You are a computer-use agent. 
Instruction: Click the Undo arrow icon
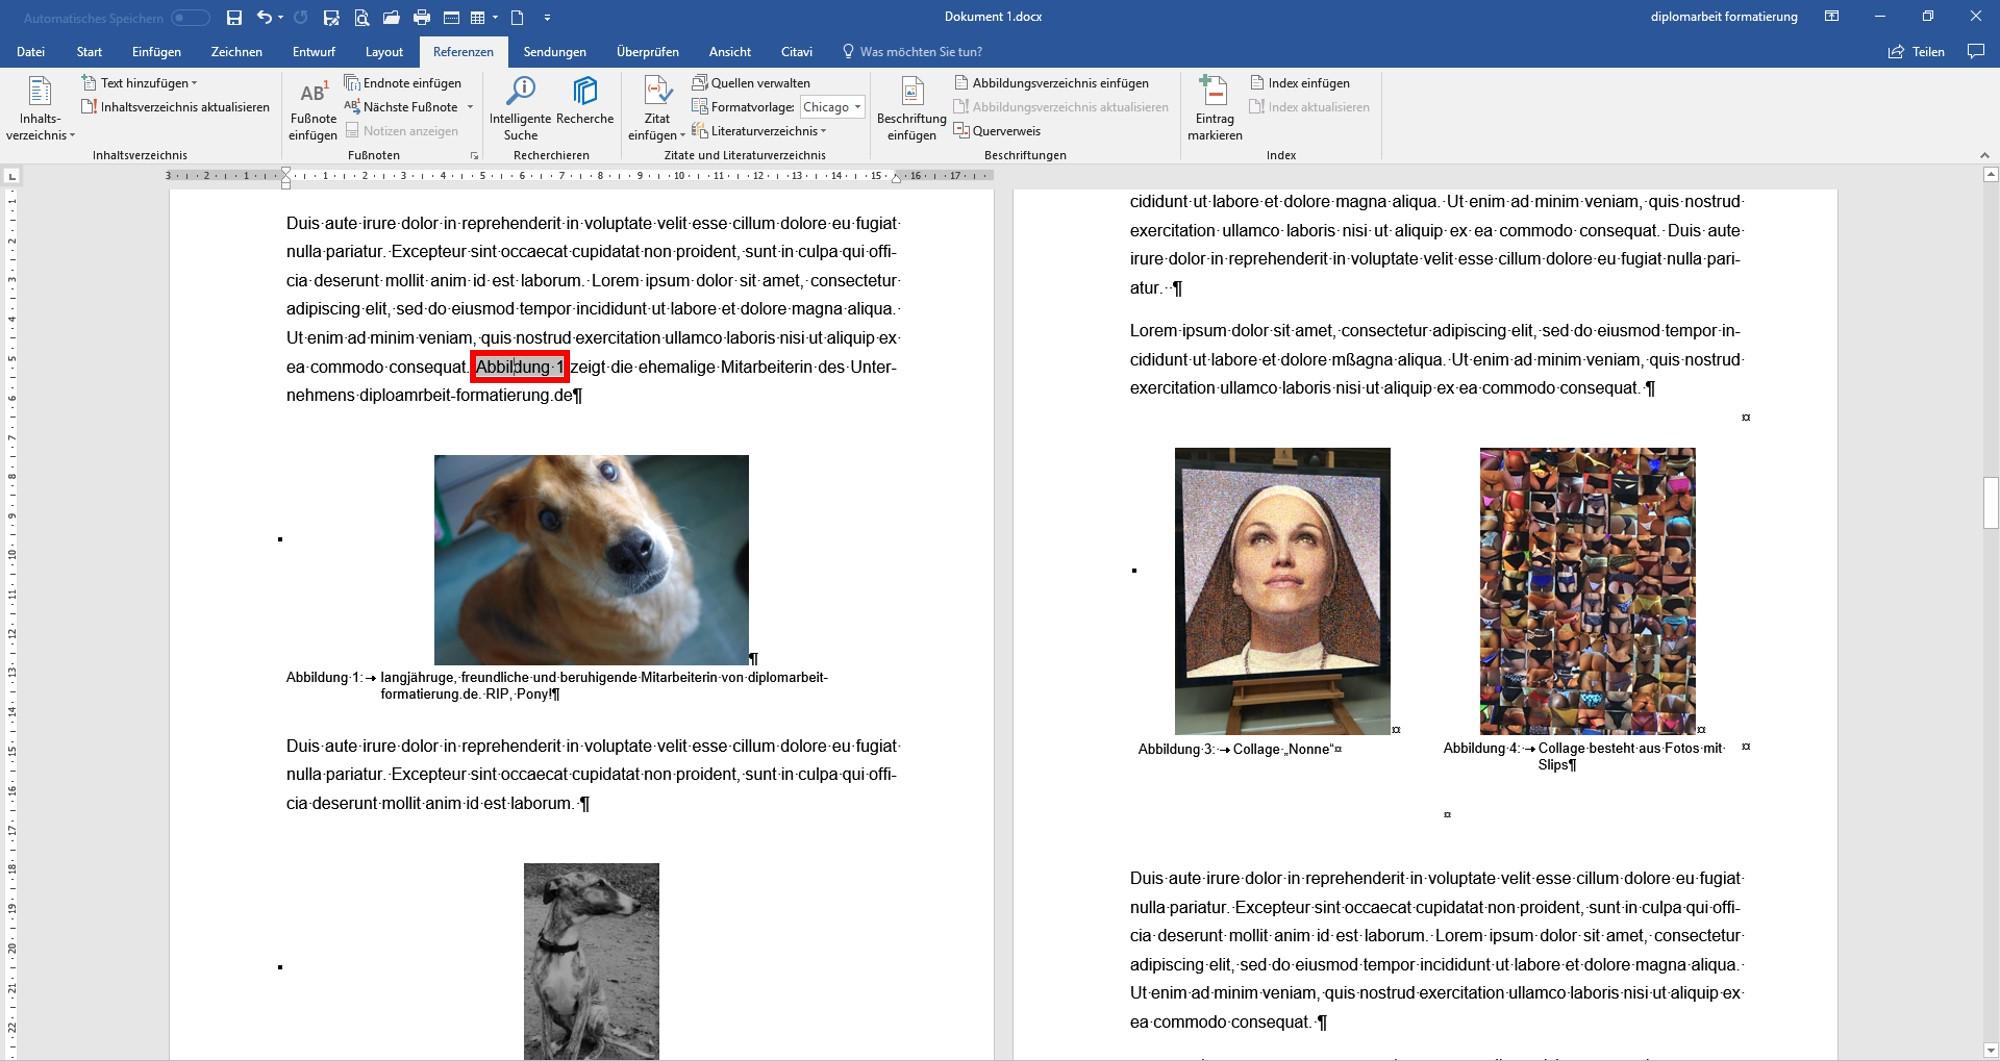coord(264,17)
